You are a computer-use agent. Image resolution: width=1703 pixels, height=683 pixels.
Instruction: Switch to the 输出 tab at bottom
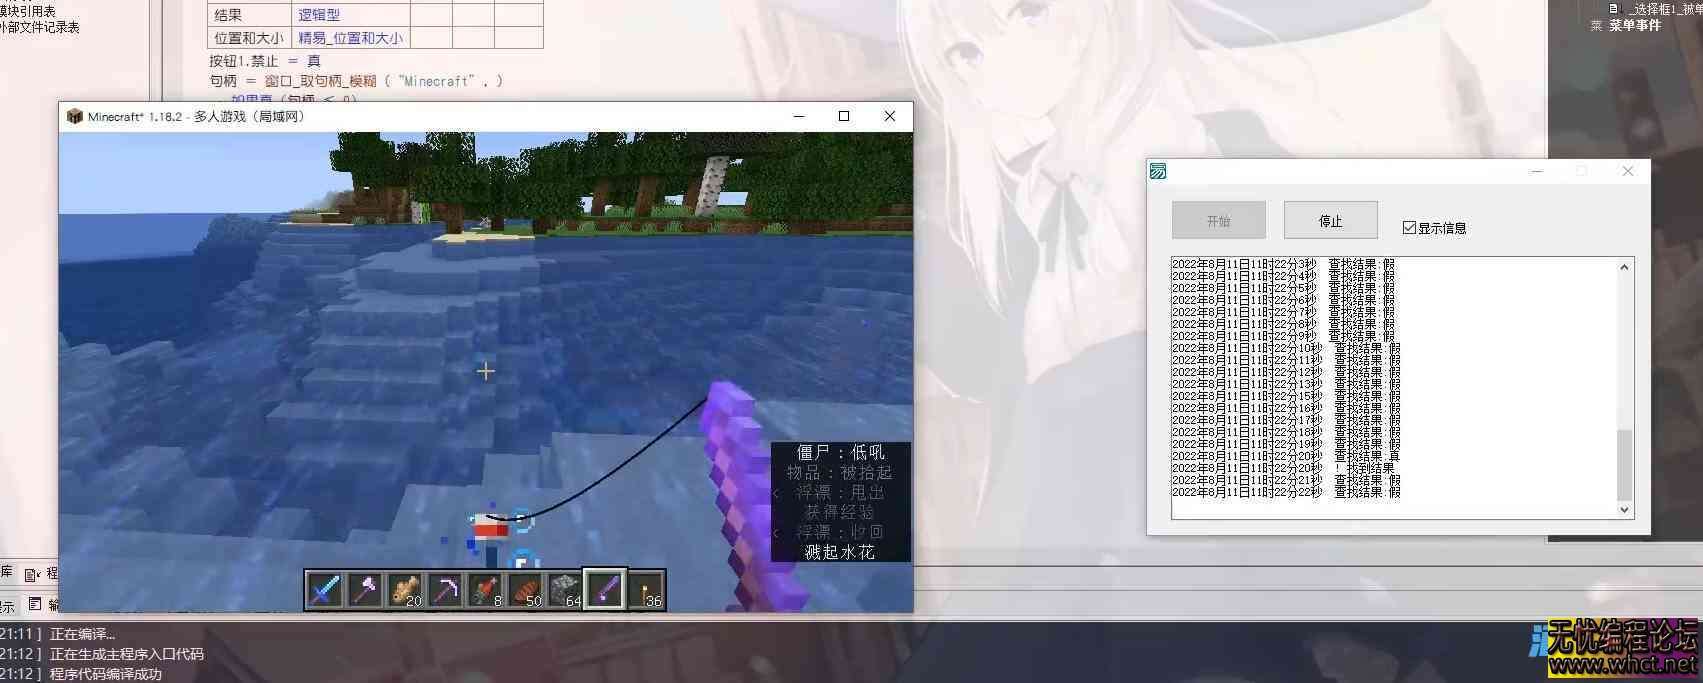[x=45, y=604]
